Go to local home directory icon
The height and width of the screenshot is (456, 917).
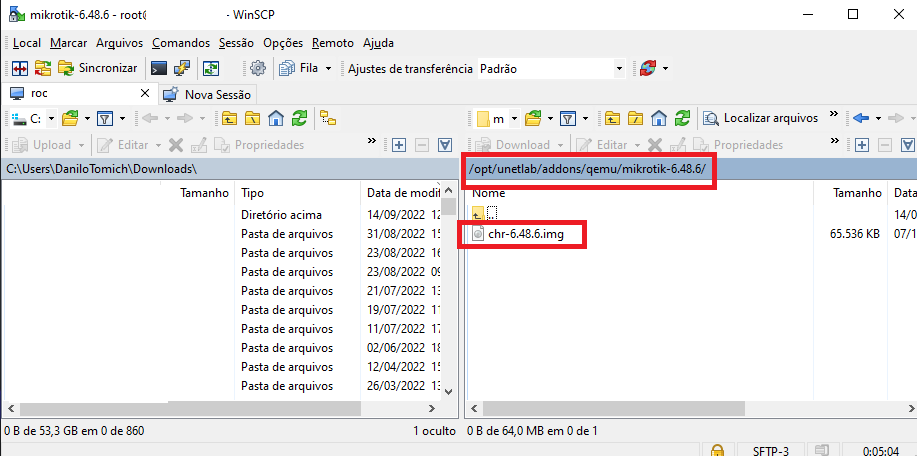tap(275, 119)
